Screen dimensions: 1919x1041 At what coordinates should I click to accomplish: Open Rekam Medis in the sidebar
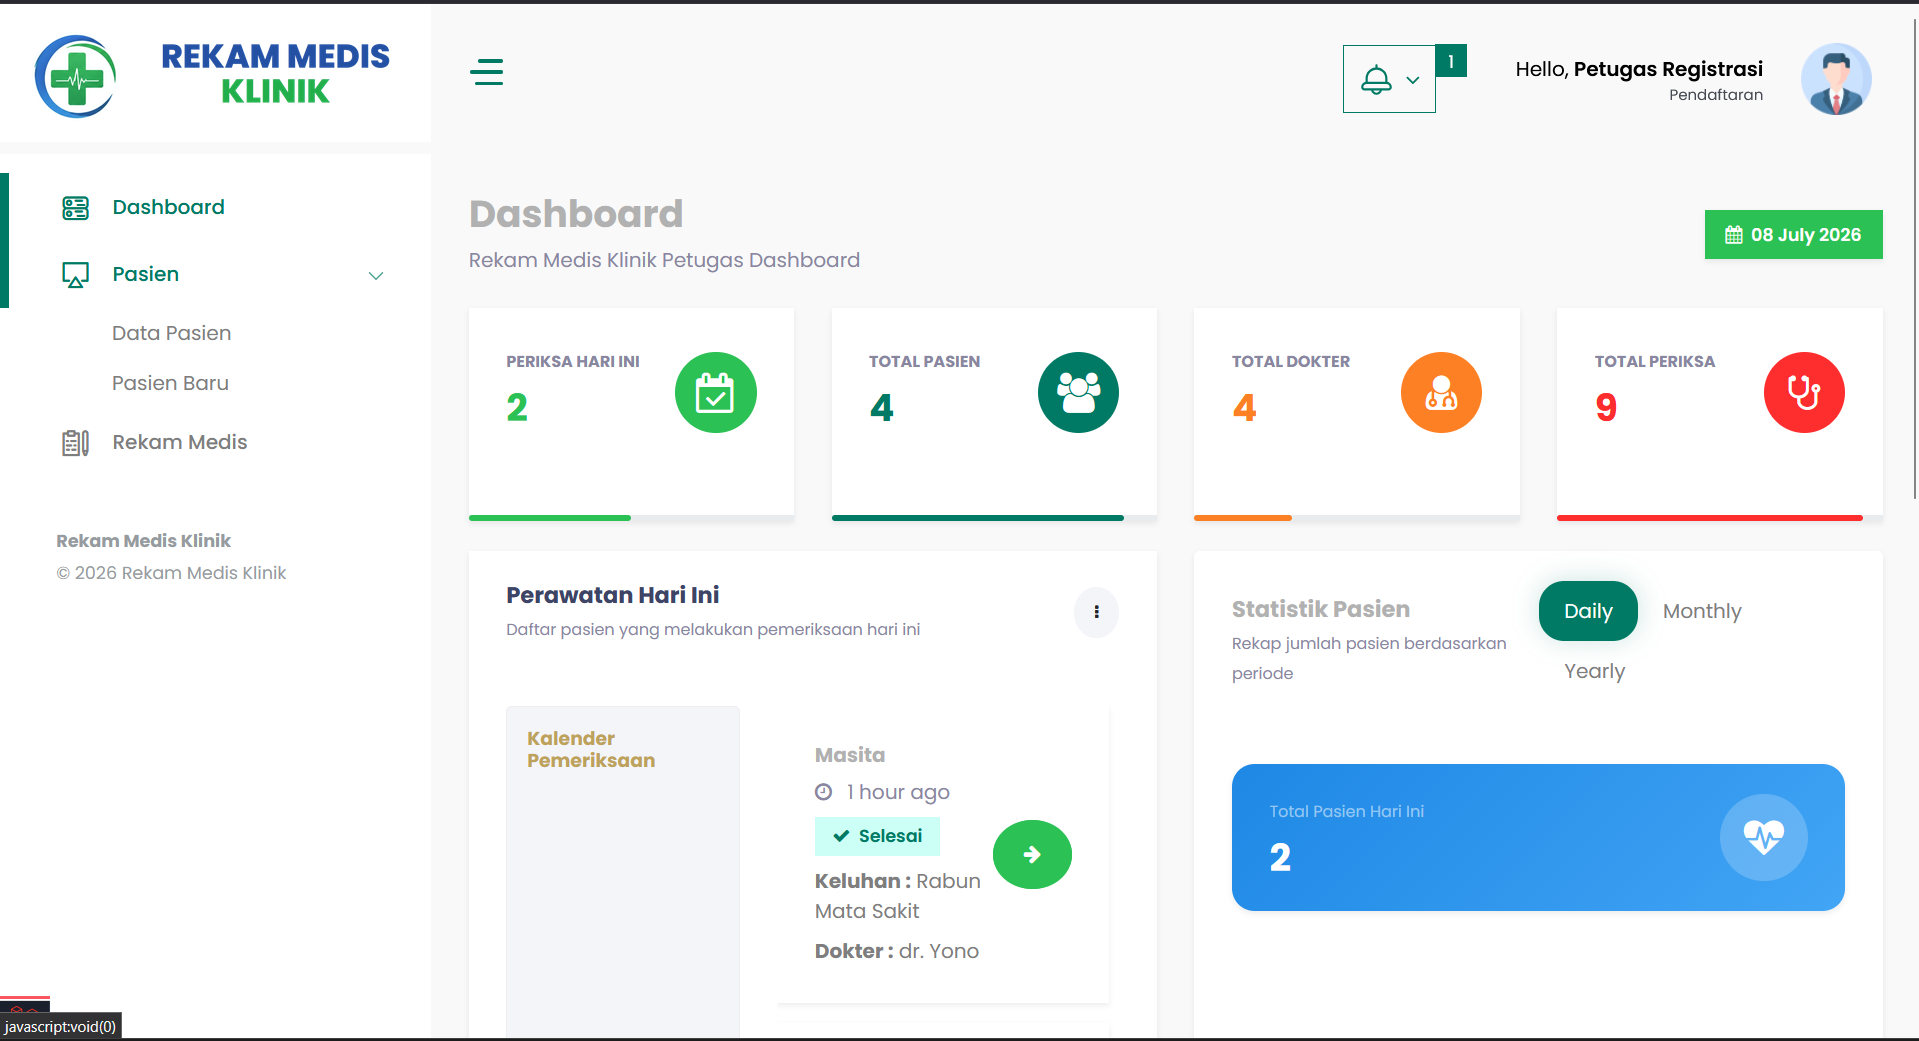click(x=179, y=442)
